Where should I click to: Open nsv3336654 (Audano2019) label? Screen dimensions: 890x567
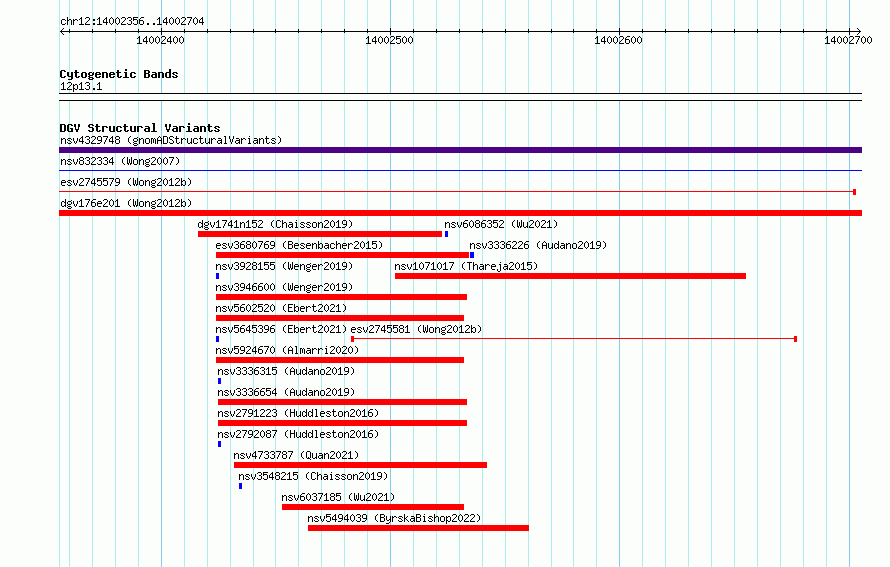tap(286, 392)
